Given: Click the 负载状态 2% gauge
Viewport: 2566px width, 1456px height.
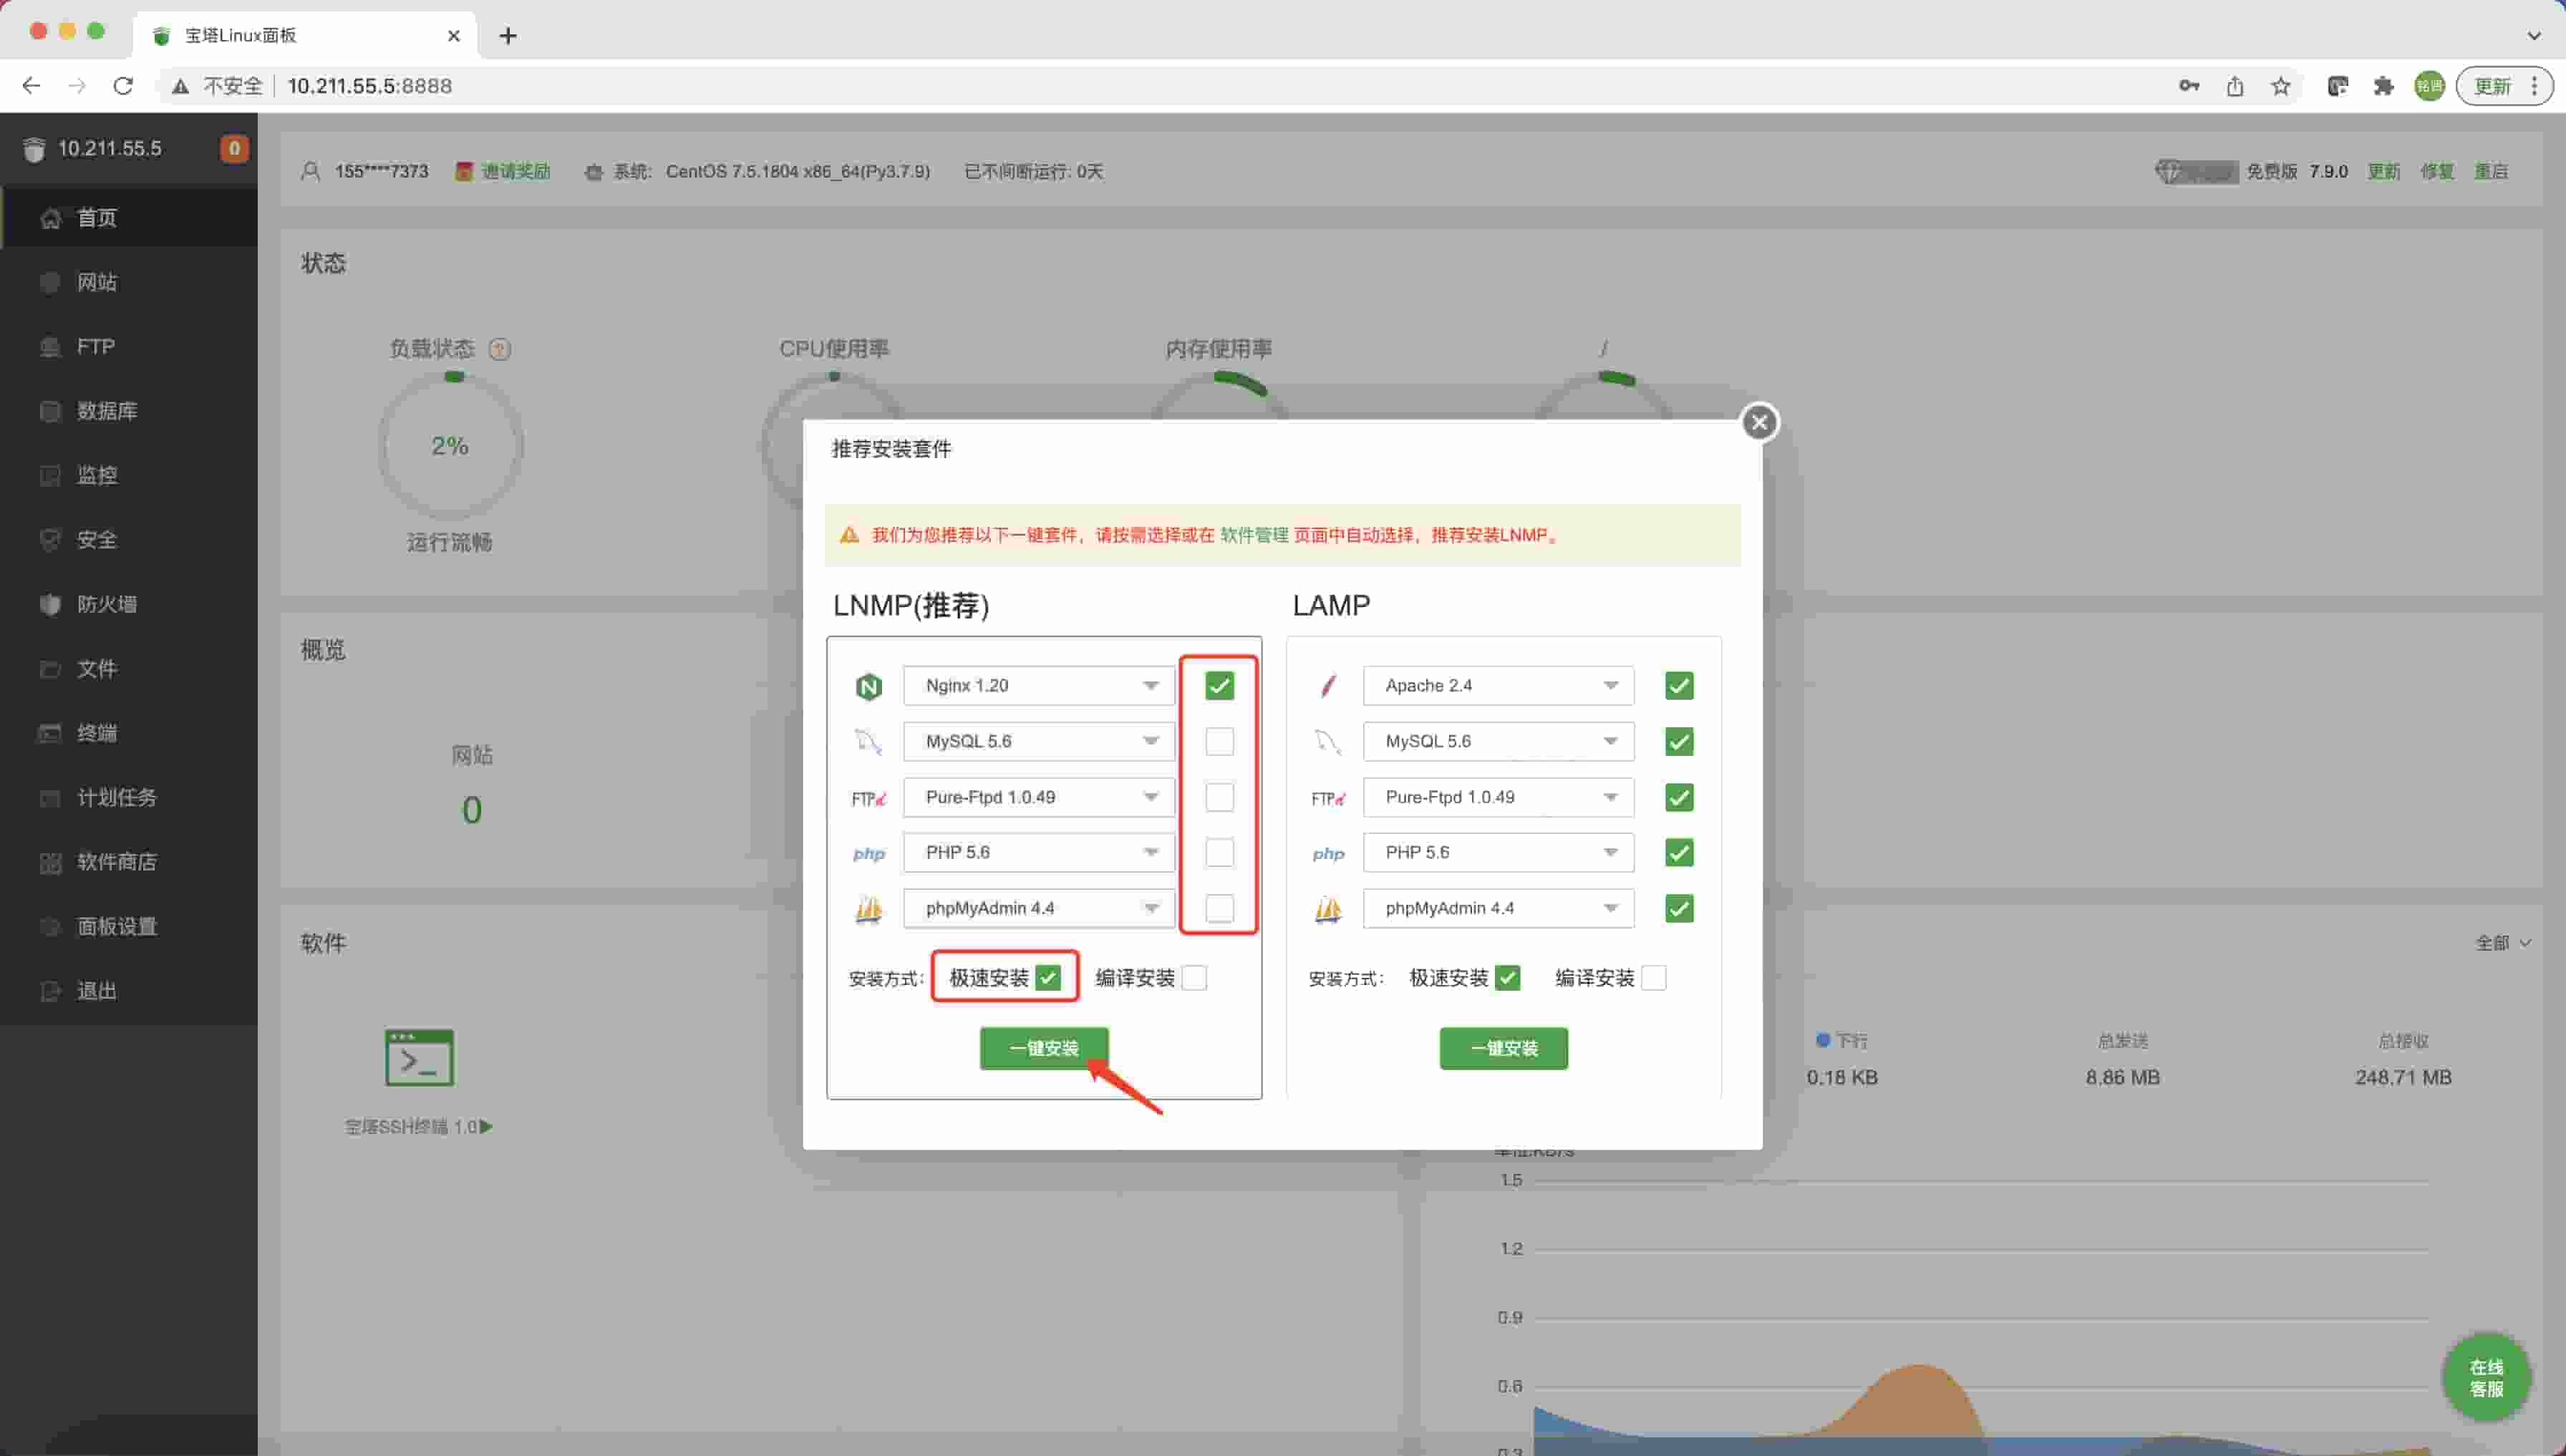Looking at the screenshot, I should [451, 446].
